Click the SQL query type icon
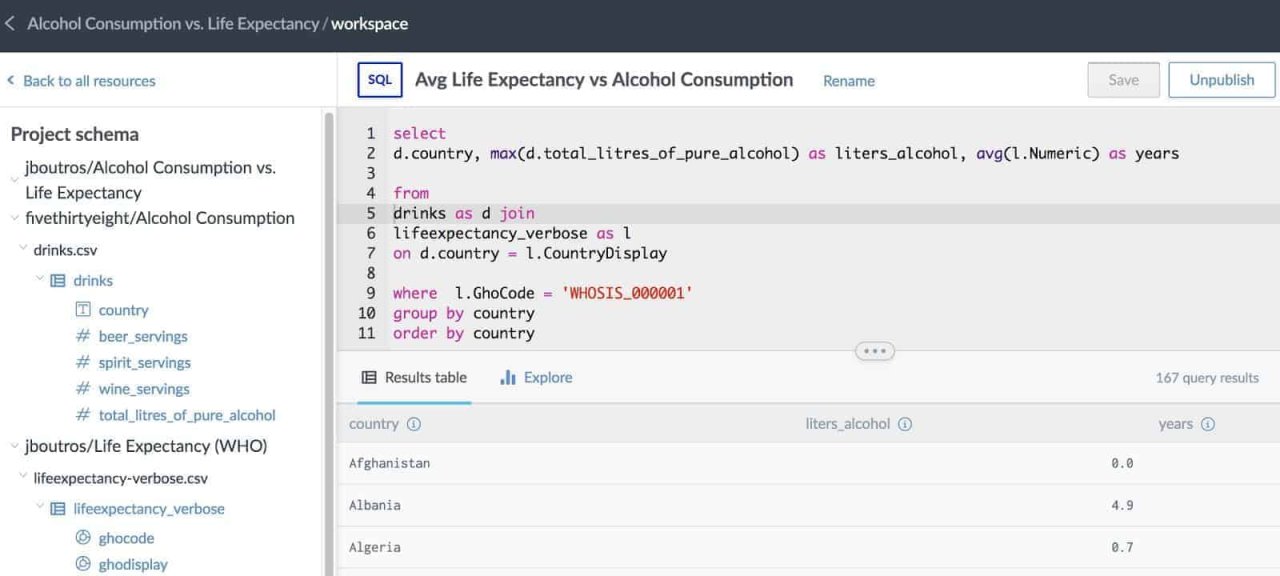 (x=380, y=80)
